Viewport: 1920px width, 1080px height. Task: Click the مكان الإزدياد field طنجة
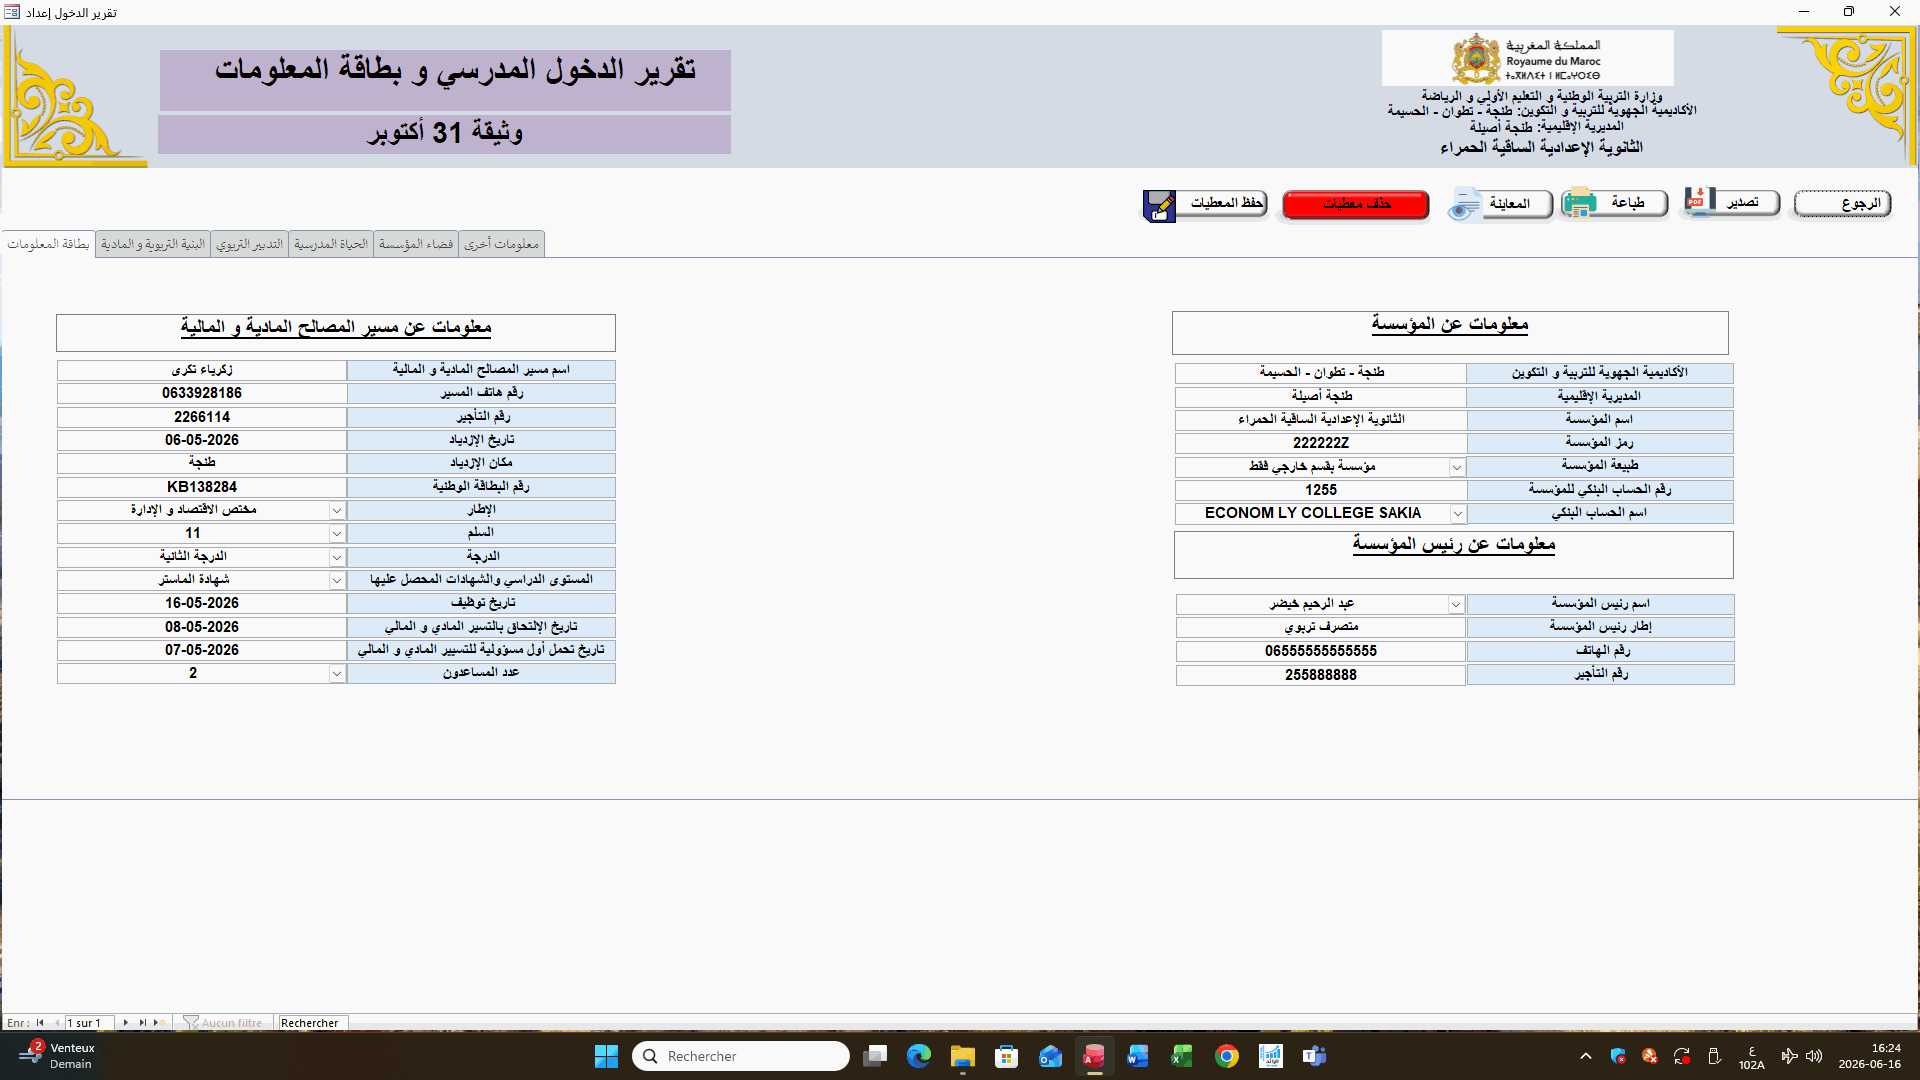(x=202, y=463)
